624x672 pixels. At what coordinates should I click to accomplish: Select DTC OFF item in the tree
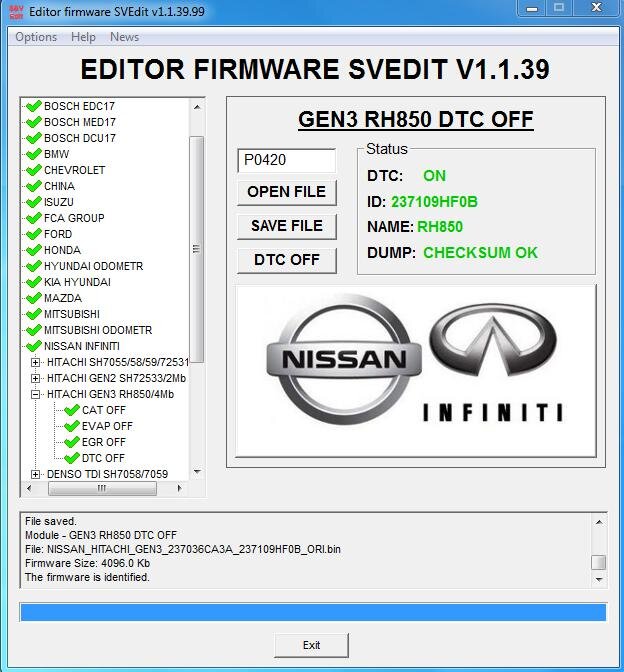coord(103,458)
